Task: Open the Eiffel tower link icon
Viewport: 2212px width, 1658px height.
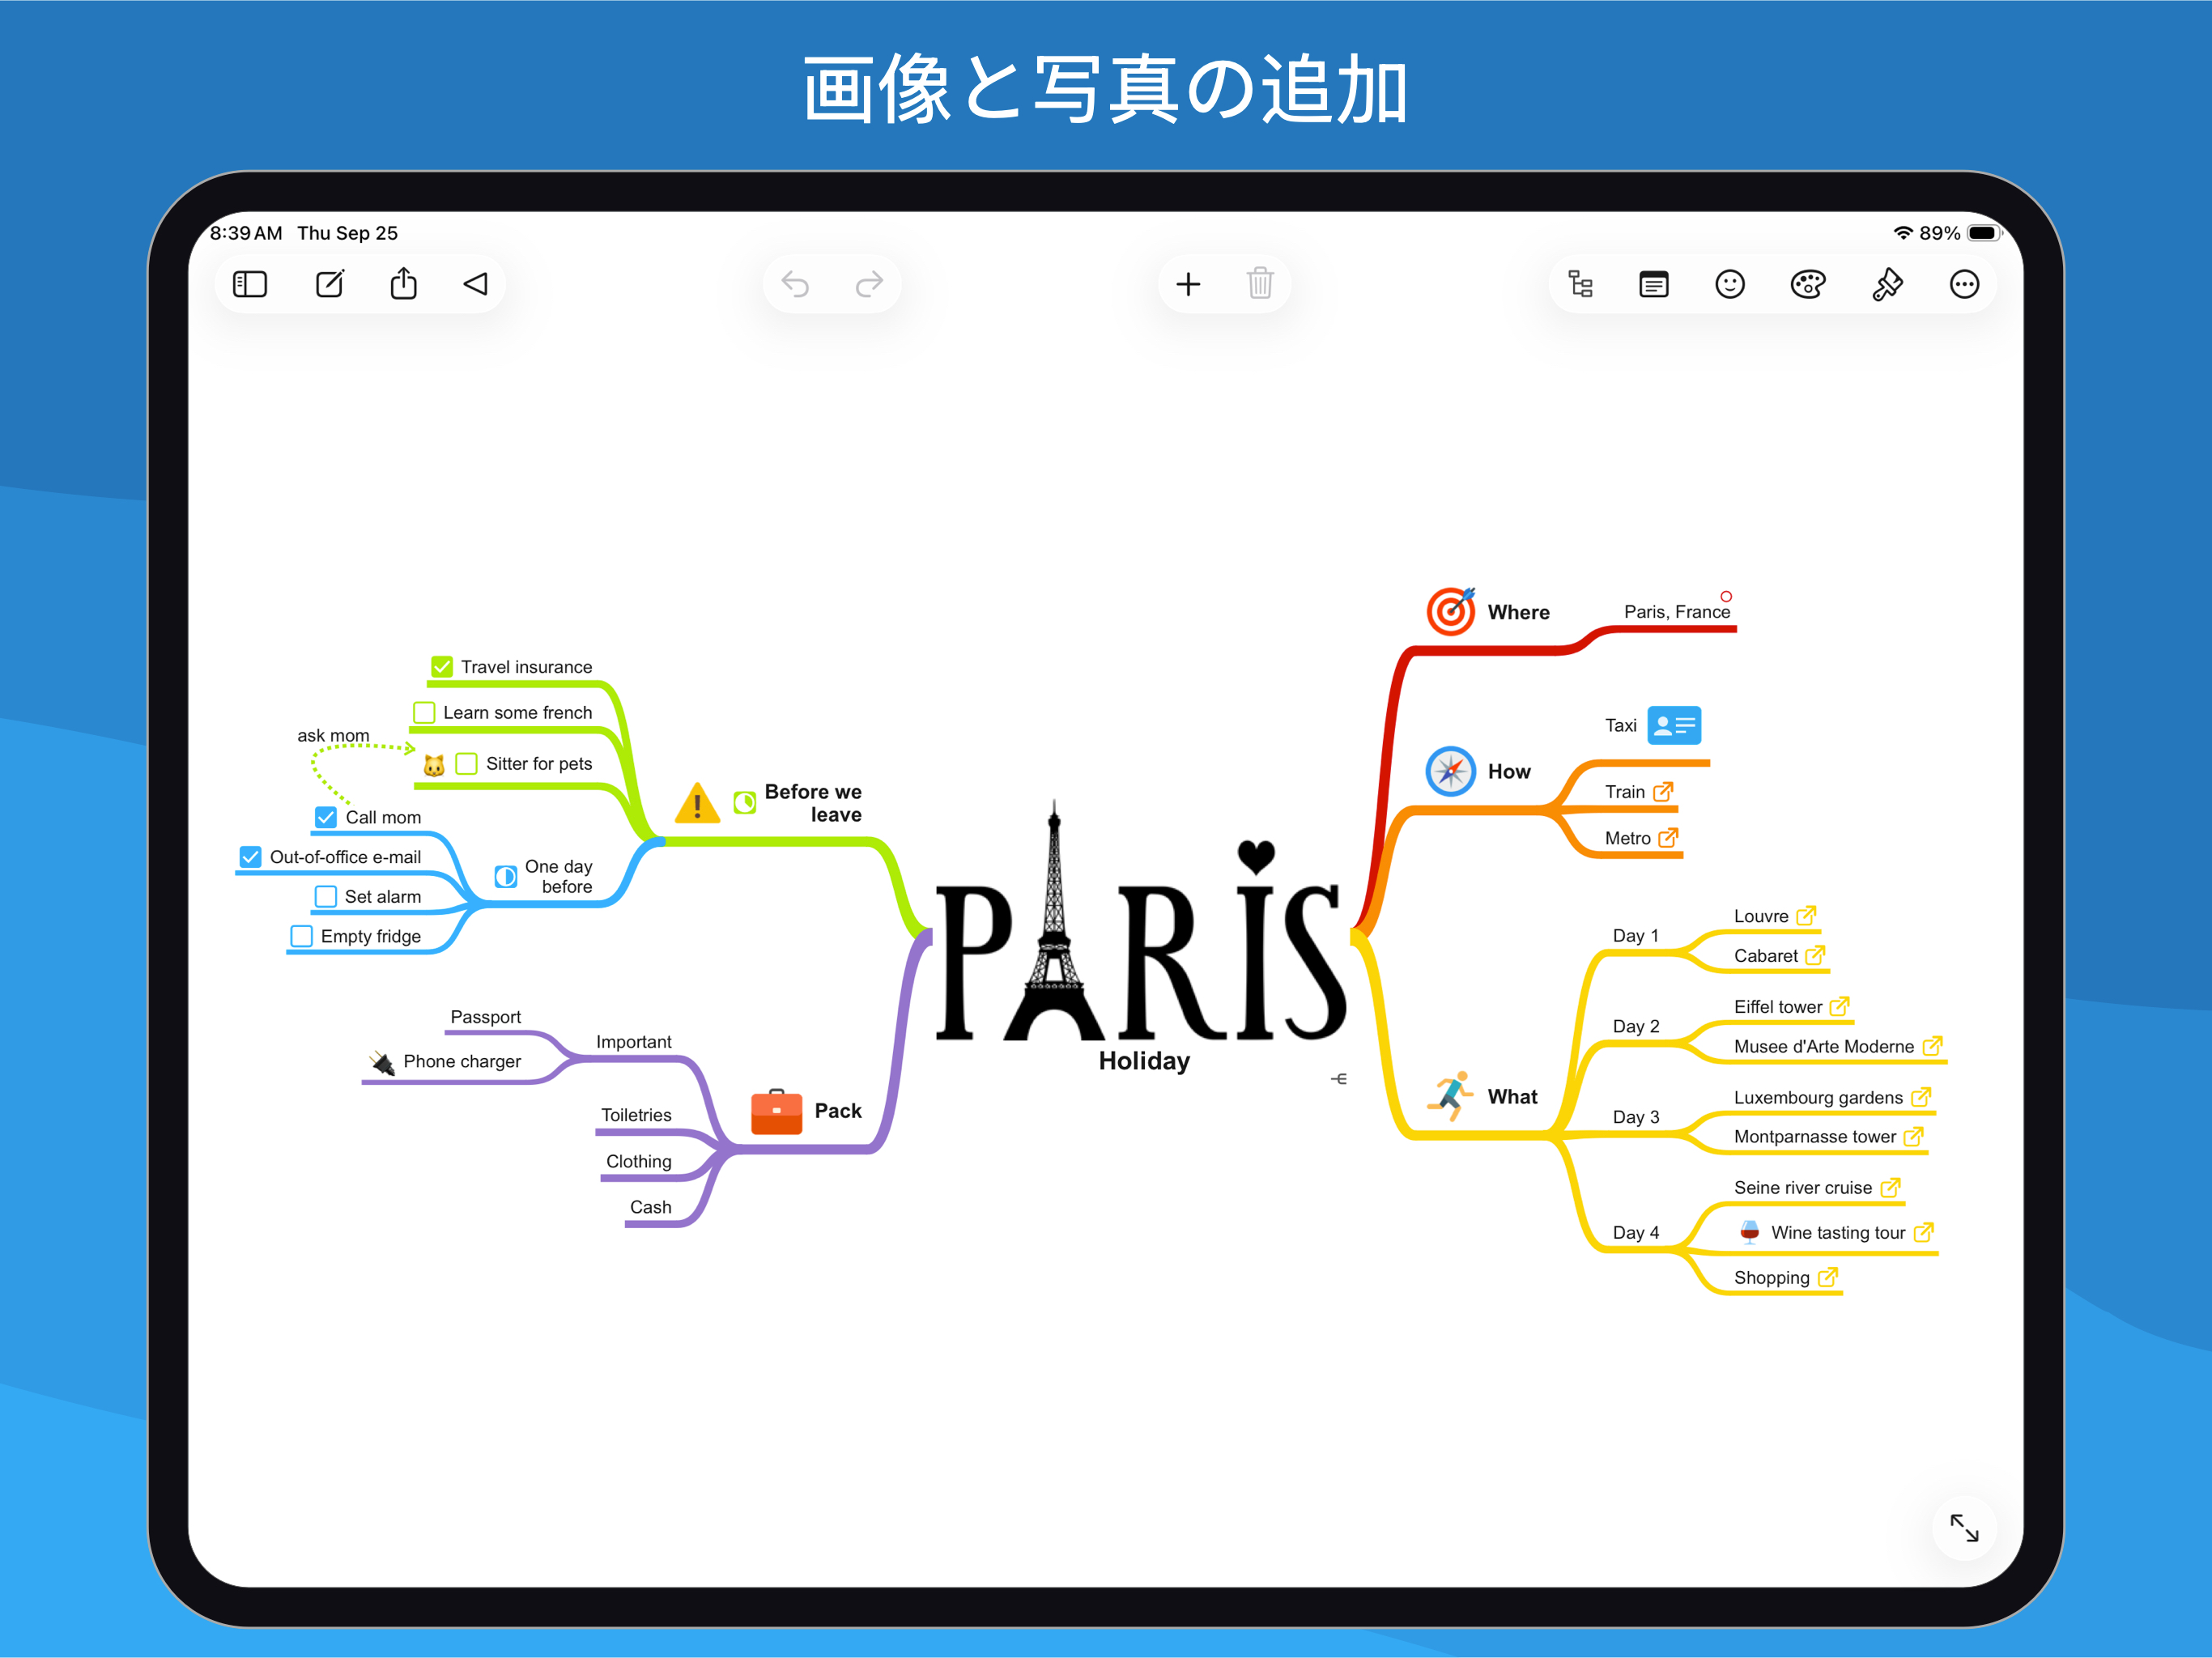Action: click(1838, 1007)
